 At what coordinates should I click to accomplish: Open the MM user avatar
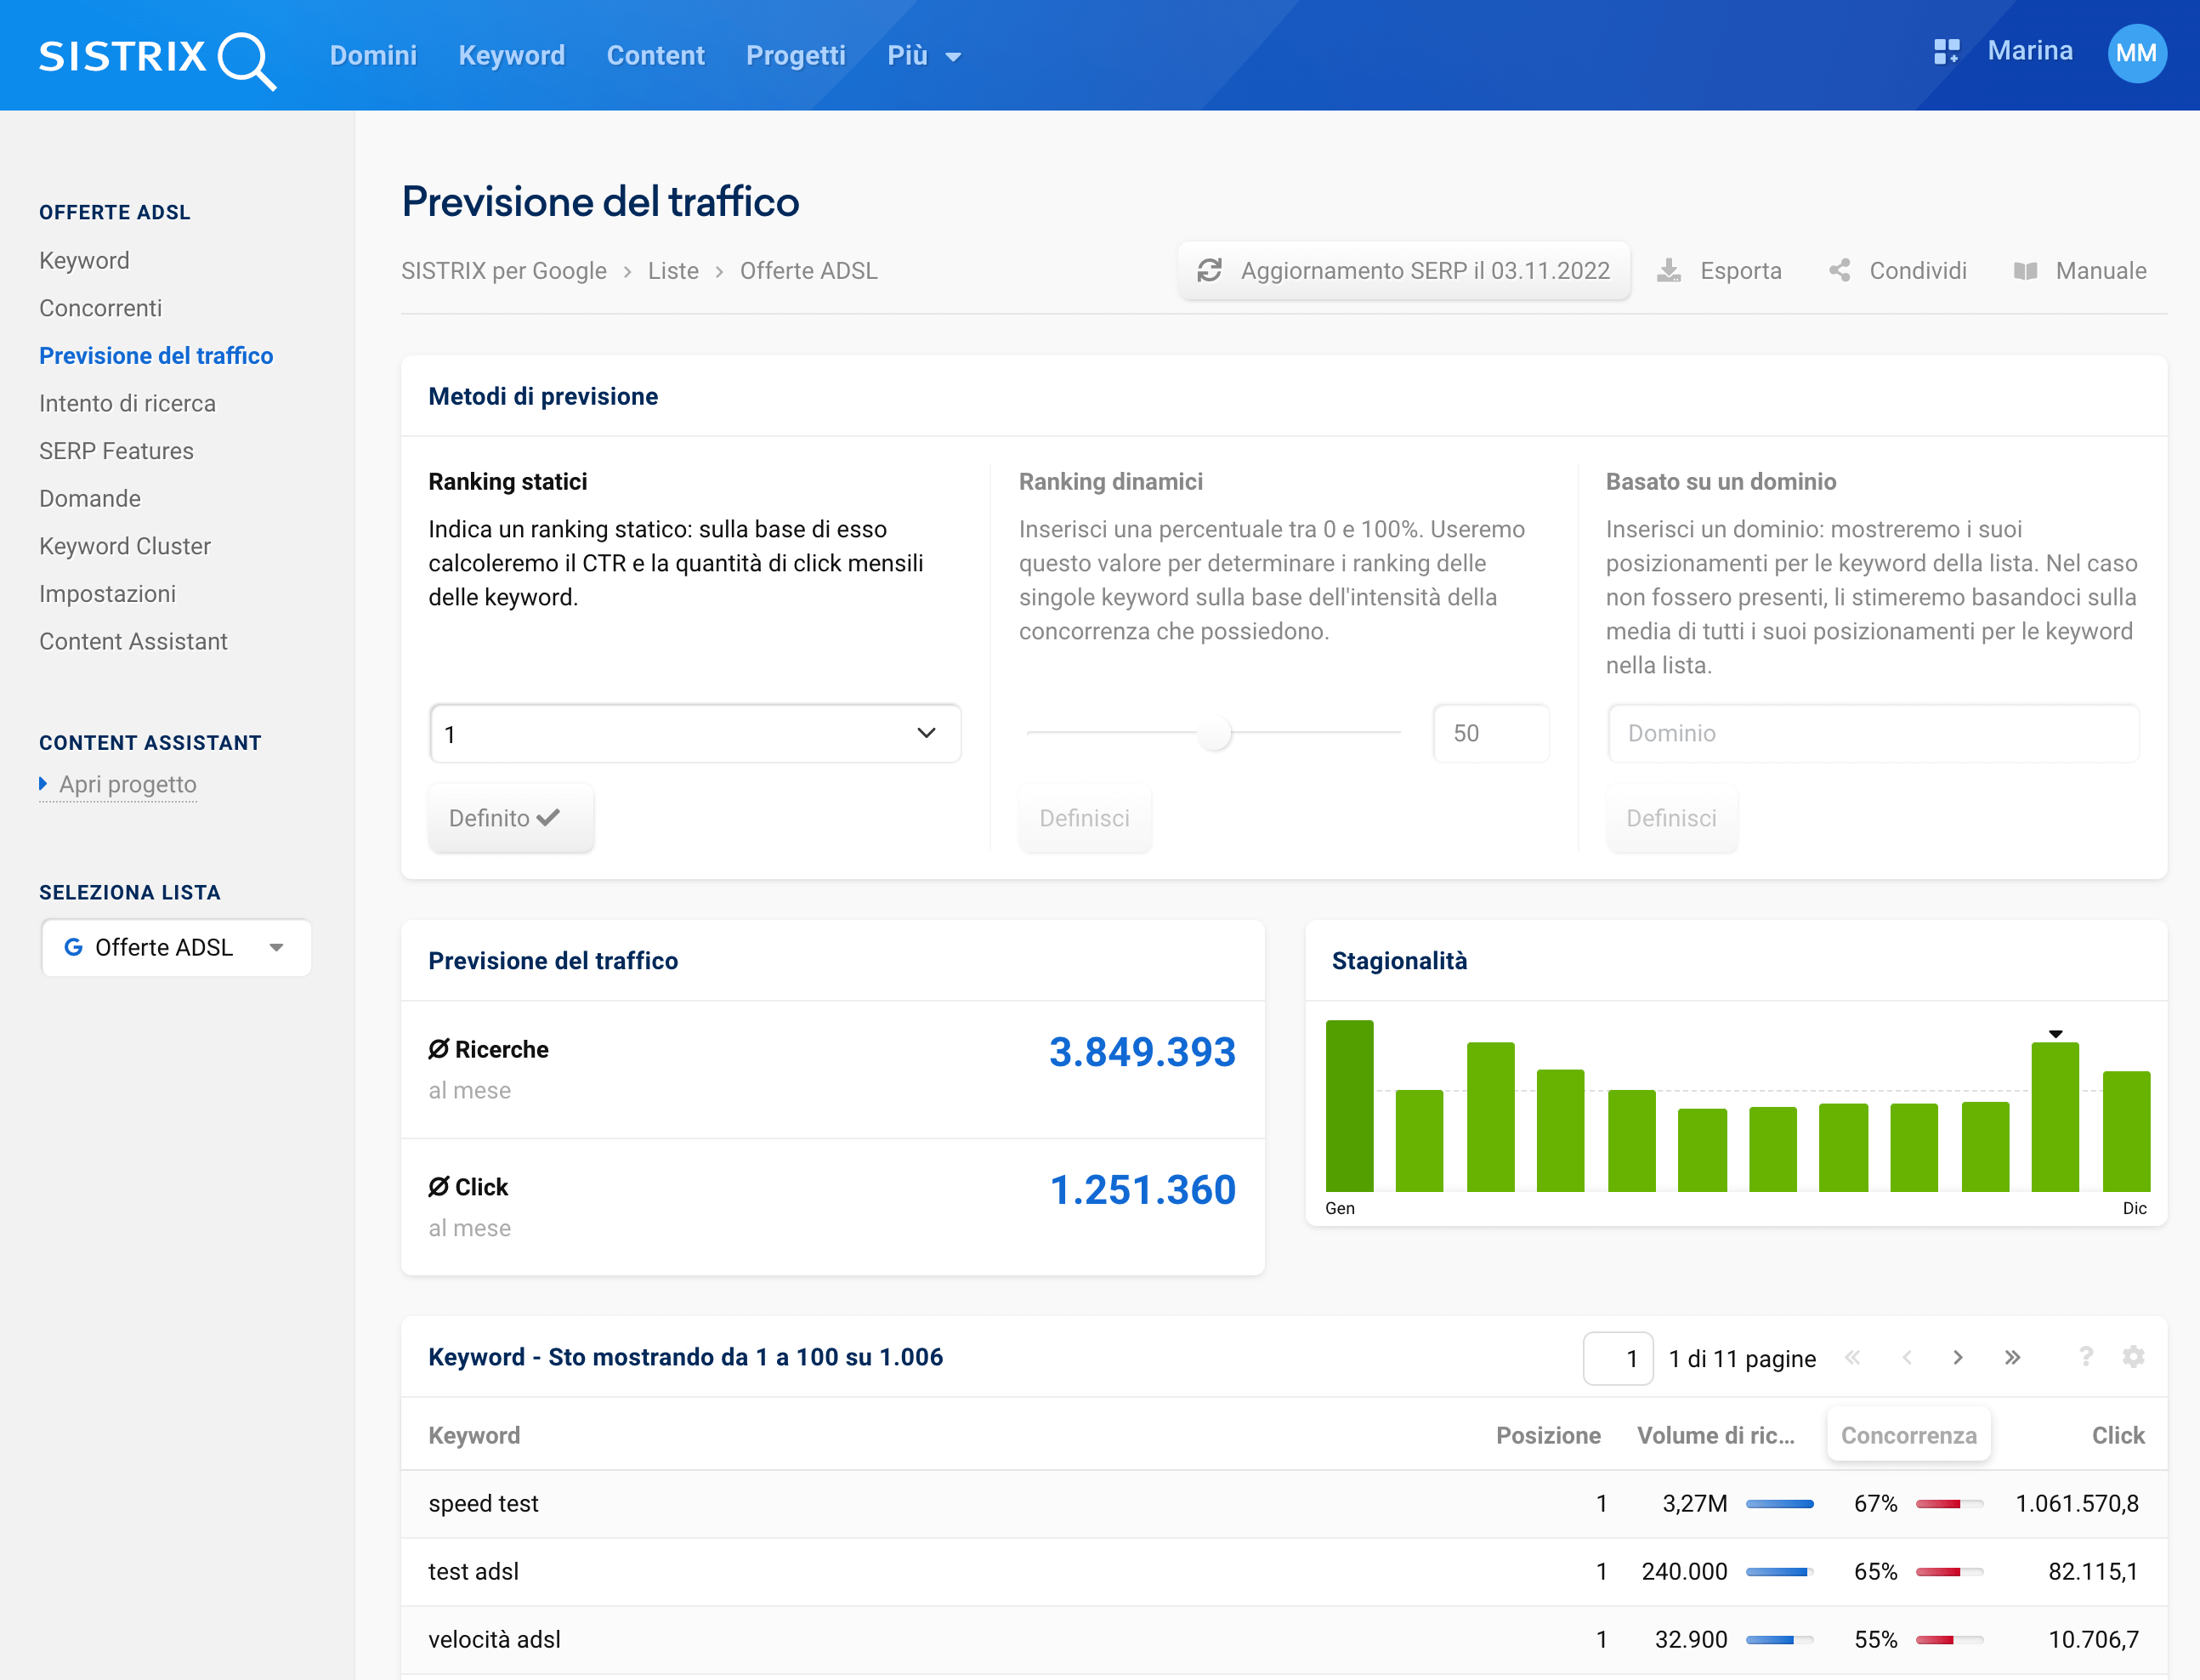(x=2136, y=53)
